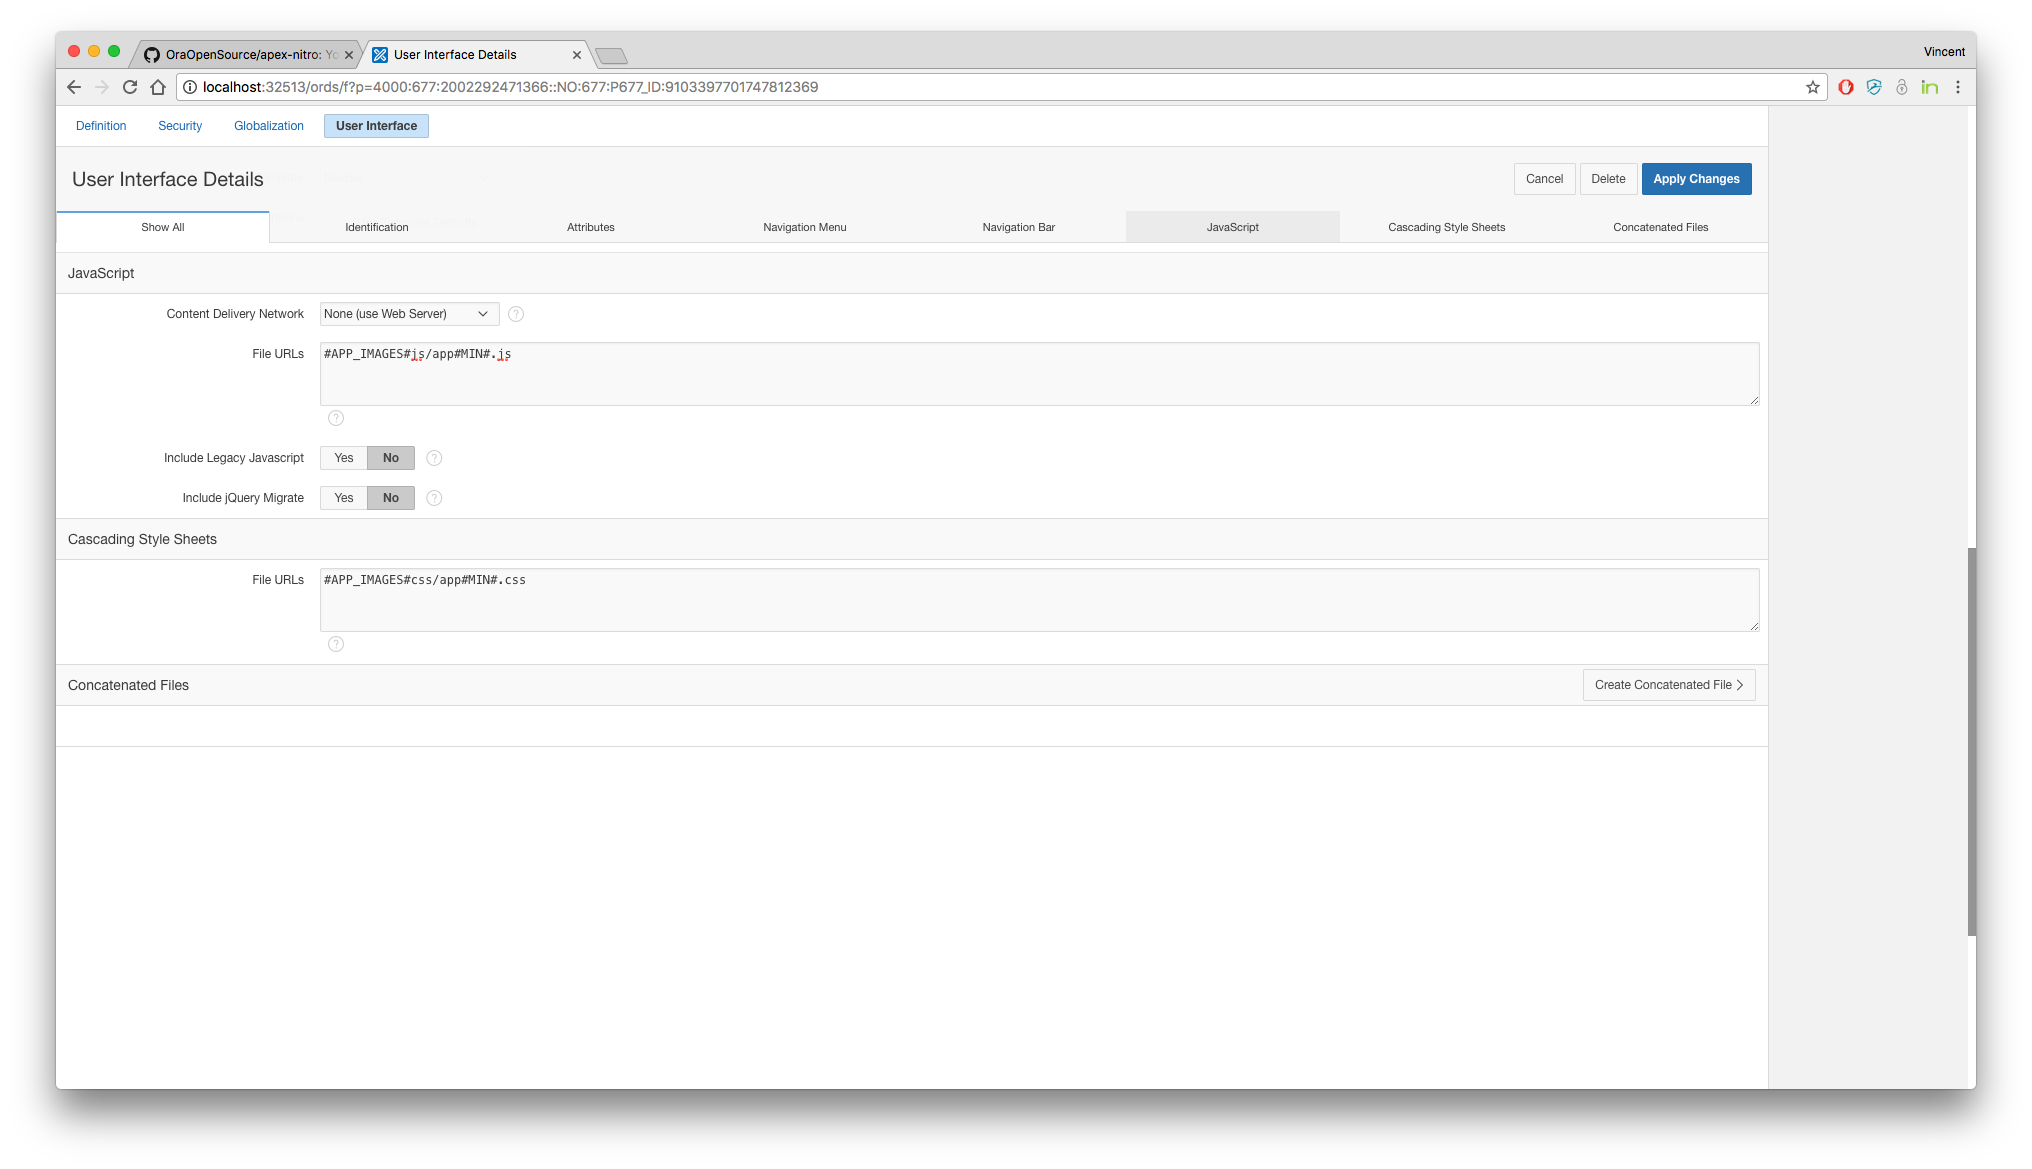Open Content Delivery Network dropdown

pyautogui.click(x=409, y=314)
